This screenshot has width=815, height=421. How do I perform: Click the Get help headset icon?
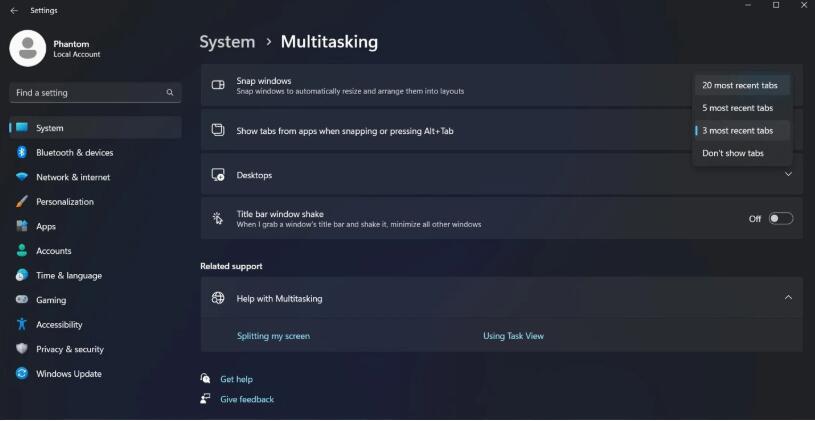pyautogui.click(x=205, y=378)
